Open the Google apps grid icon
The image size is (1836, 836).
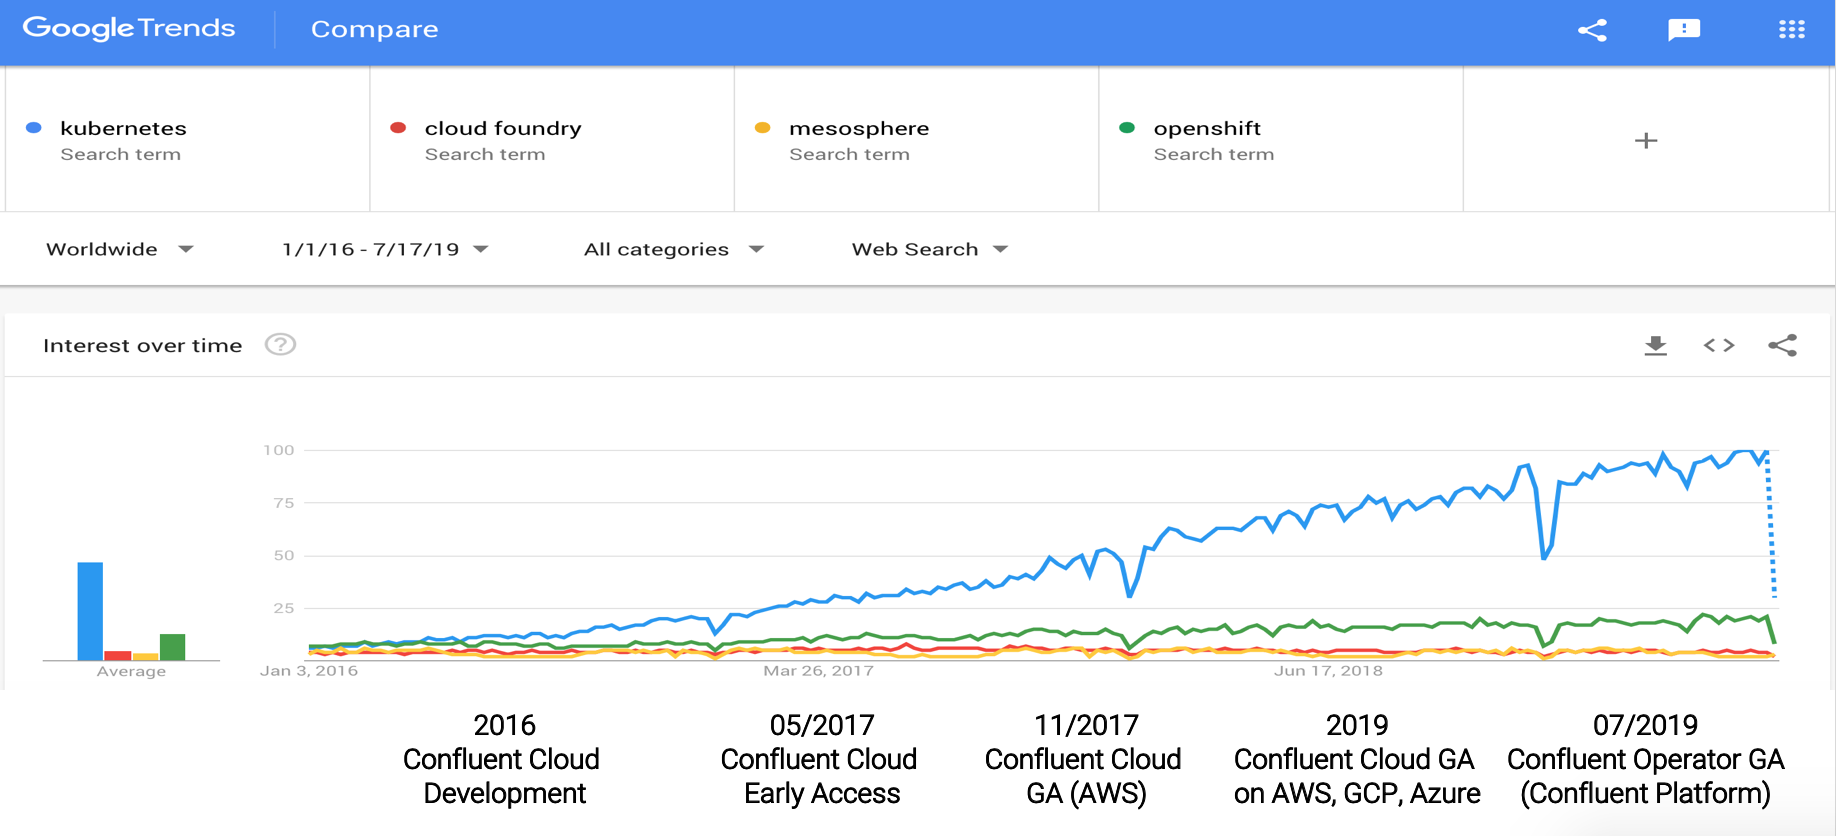pos(1791,30)
